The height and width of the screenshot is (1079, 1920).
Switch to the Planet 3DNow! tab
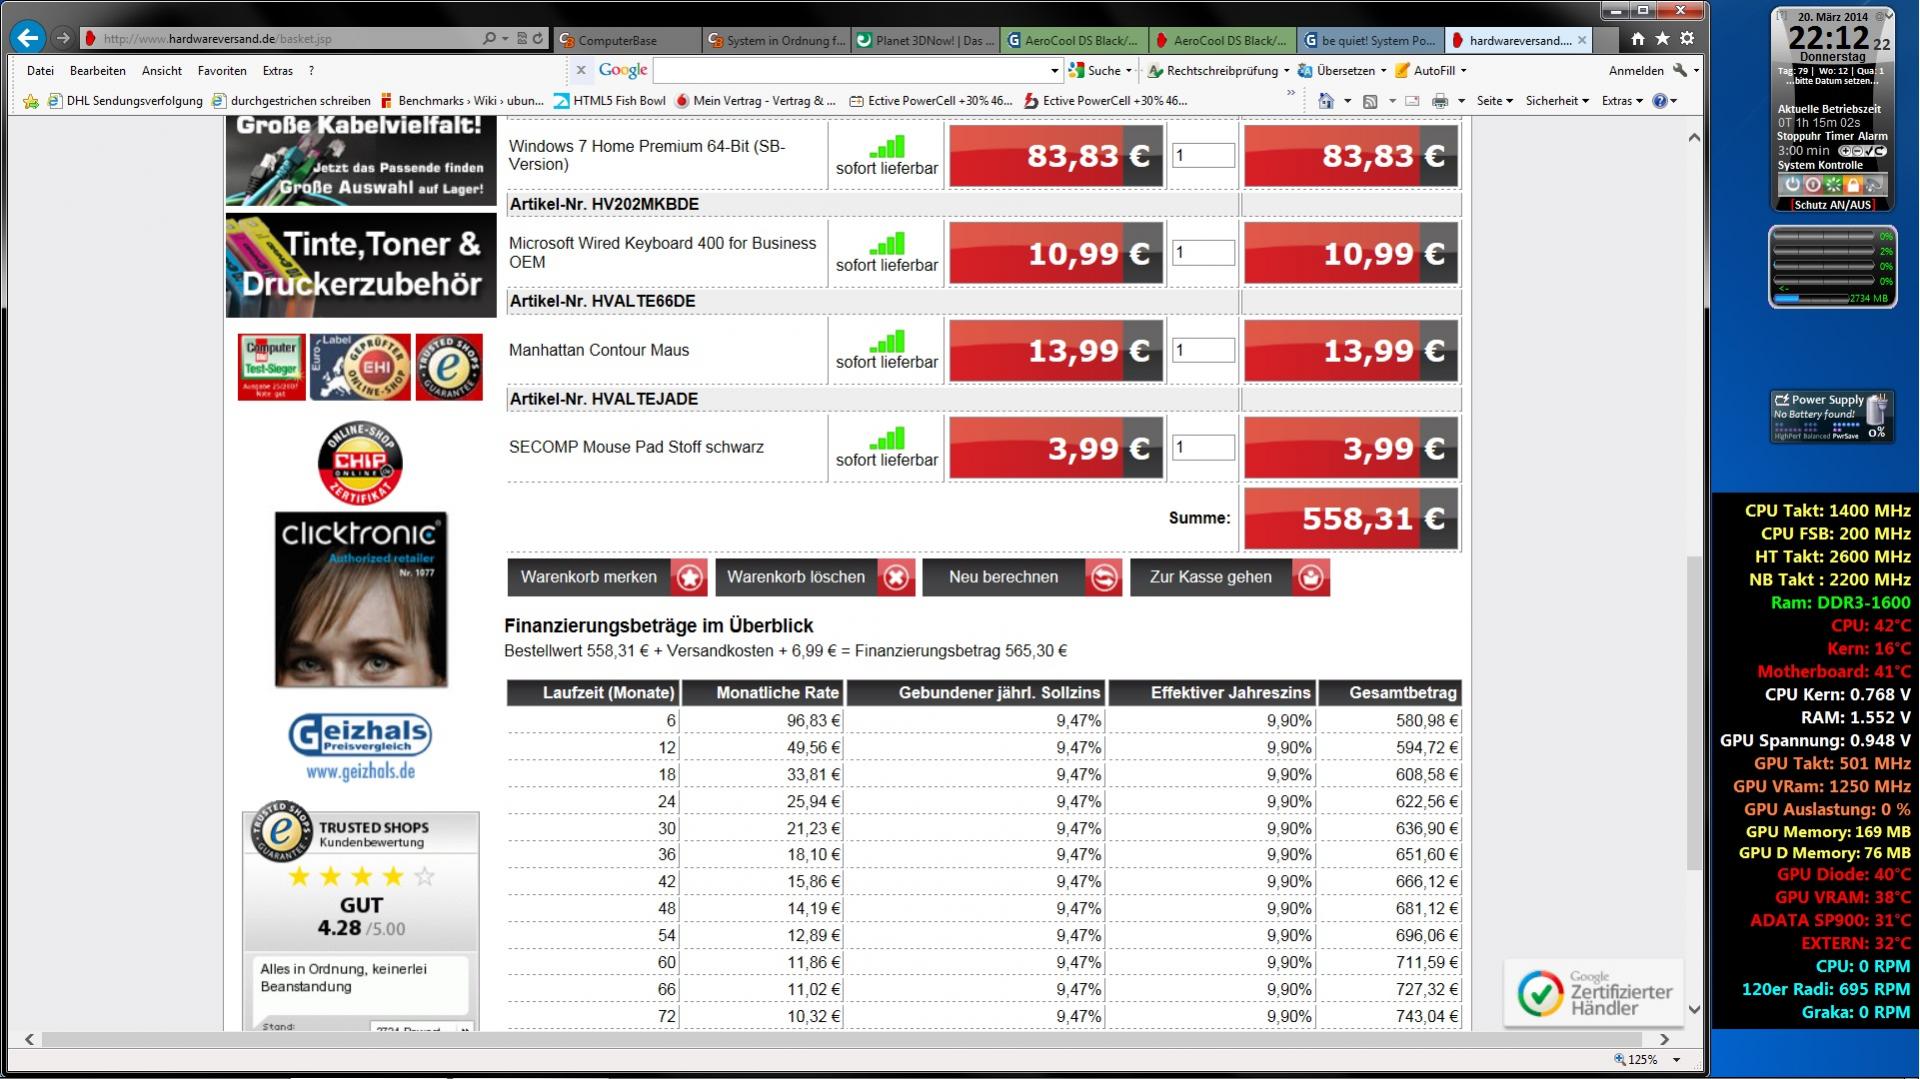926,40
